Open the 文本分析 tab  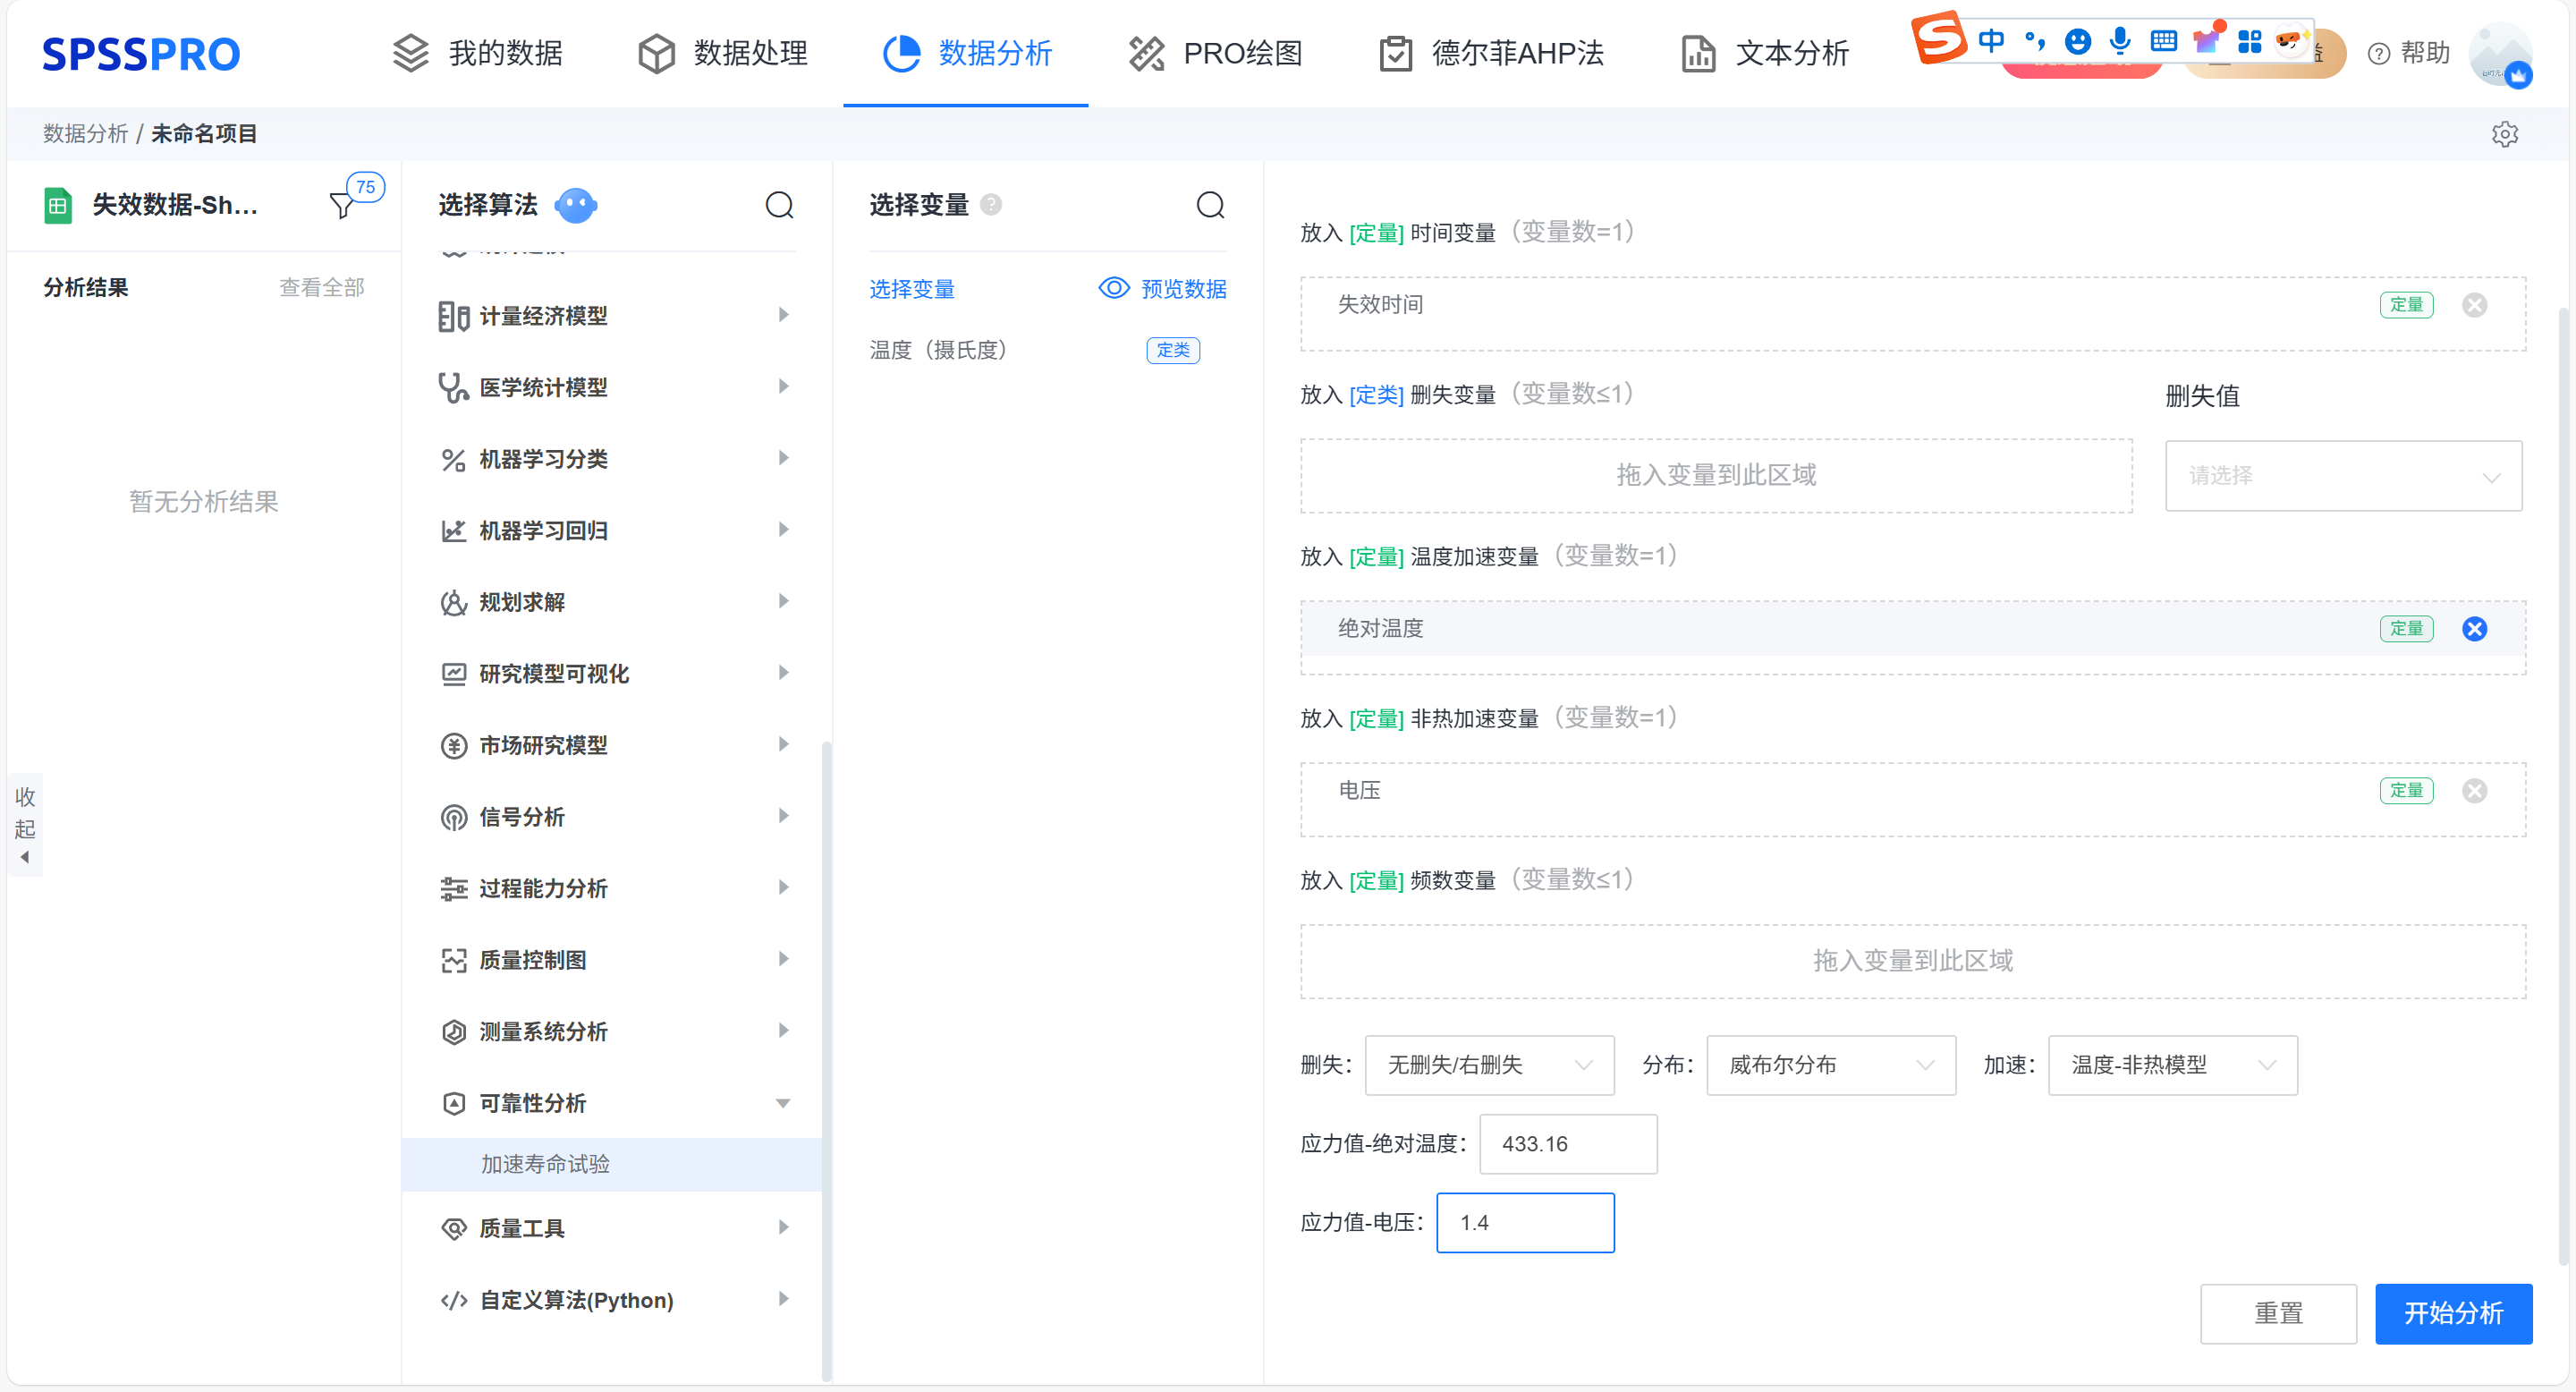point(1765,53)
